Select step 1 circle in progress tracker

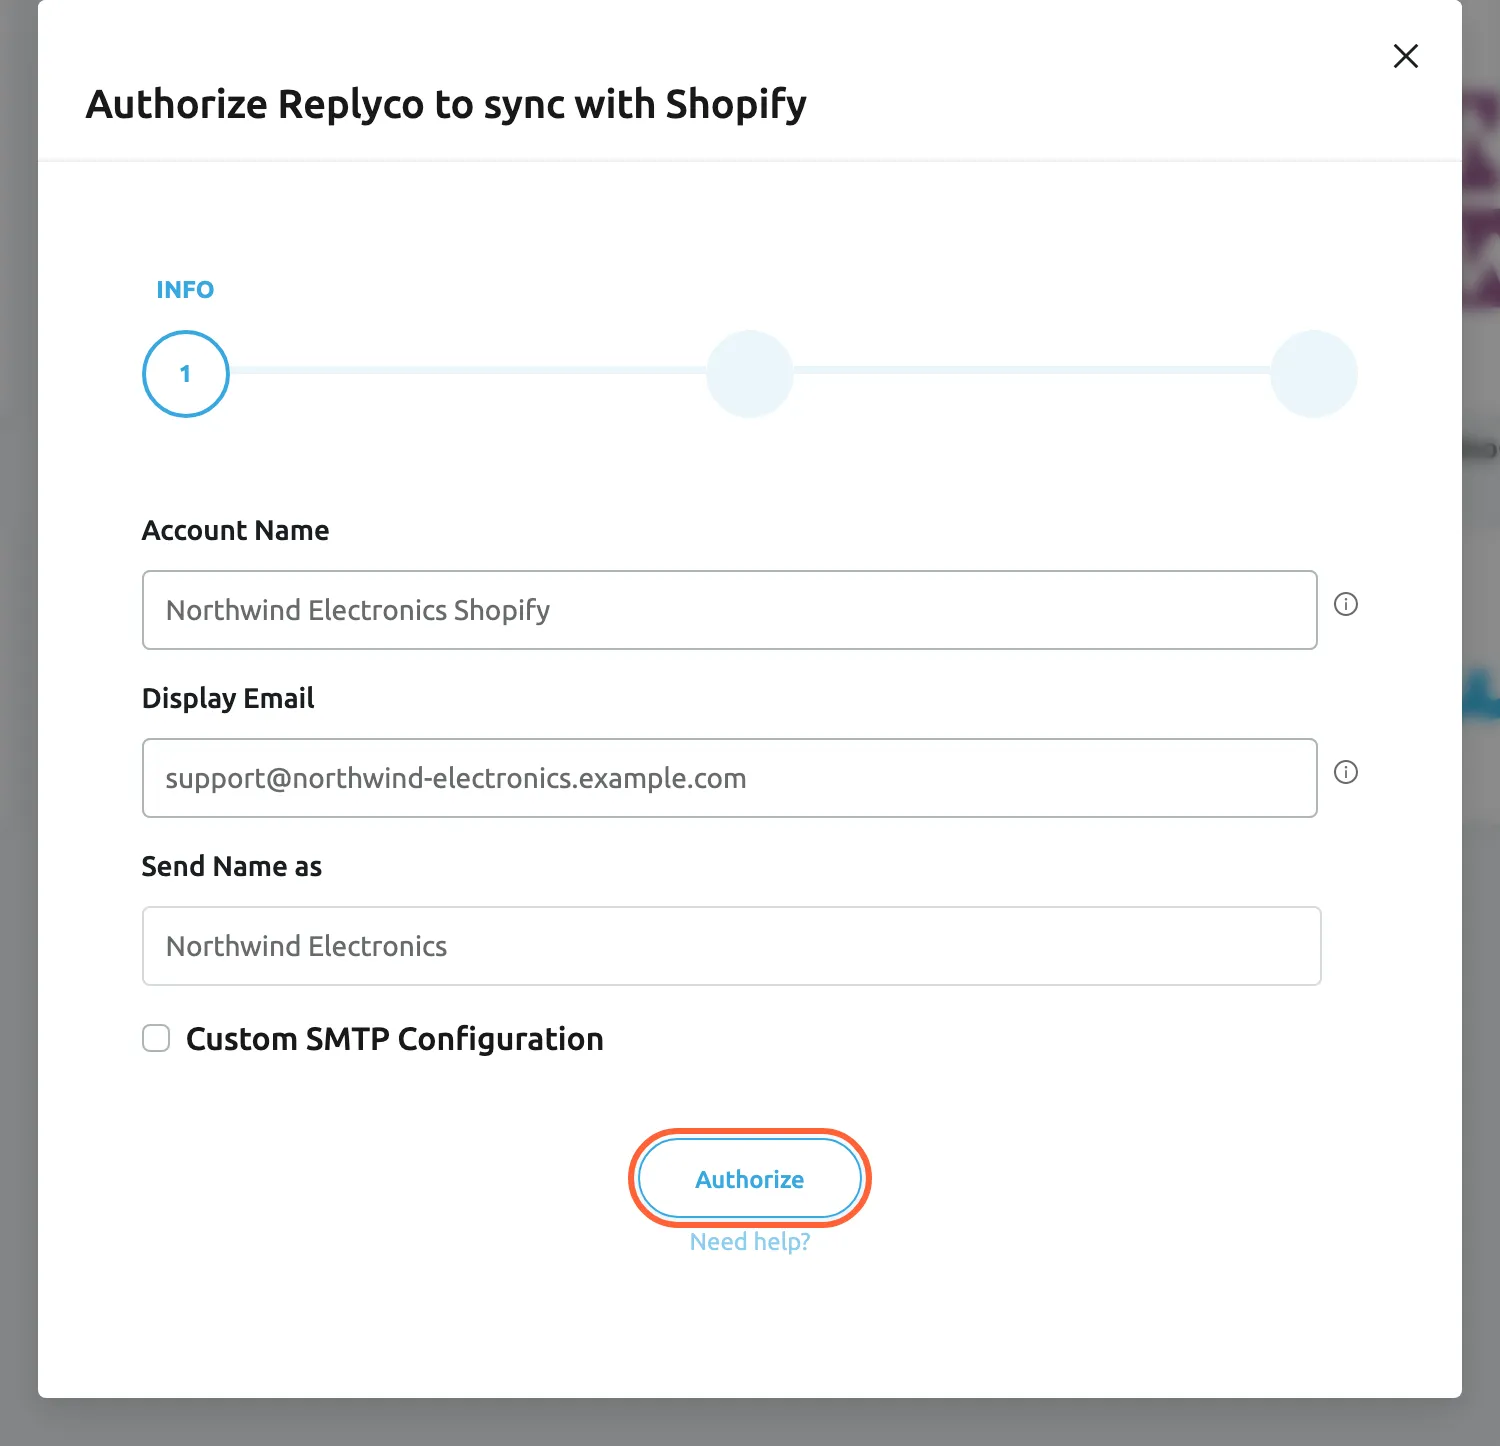[x=186, y=374]
